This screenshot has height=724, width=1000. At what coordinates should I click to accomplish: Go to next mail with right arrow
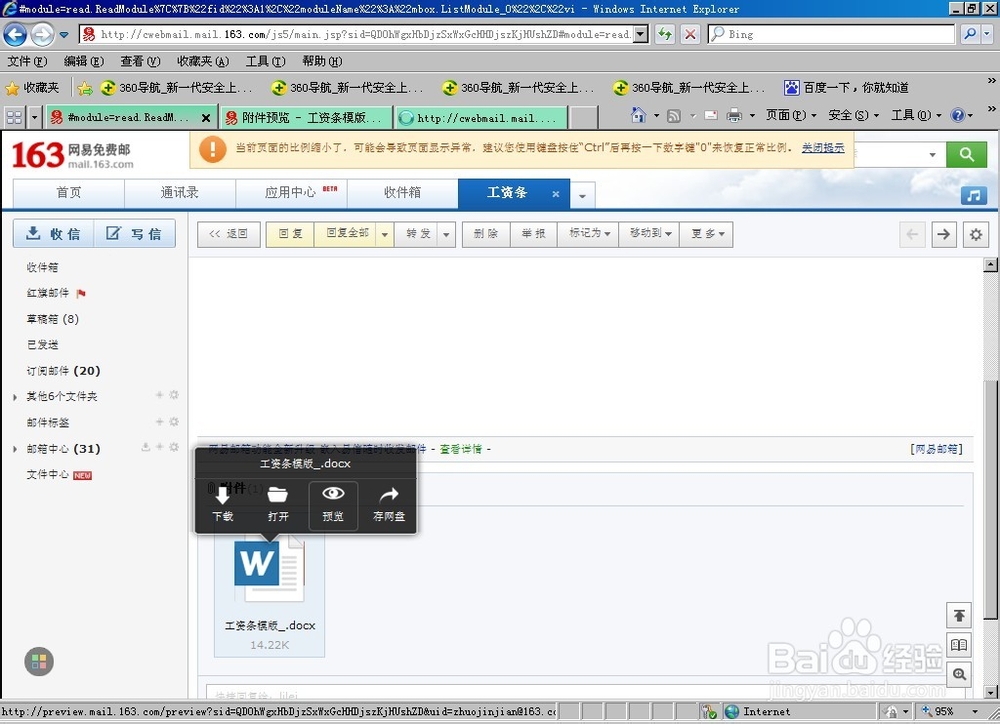[943, 234]
